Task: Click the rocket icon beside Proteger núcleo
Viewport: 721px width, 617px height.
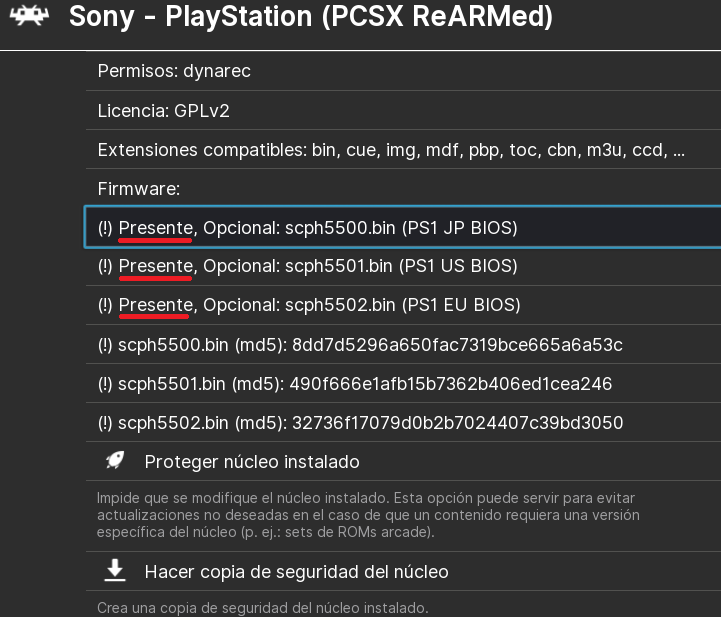Action: pyautogui.click(x=115, y=461)
